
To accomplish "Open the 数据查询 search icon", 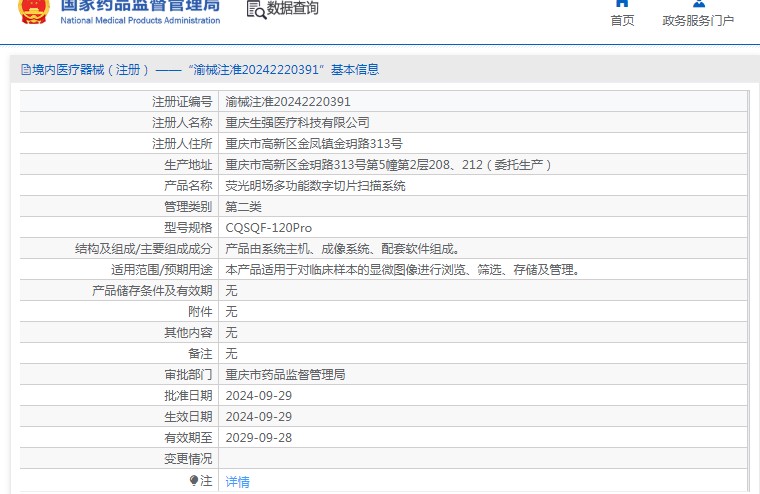I will coord(256,9).
